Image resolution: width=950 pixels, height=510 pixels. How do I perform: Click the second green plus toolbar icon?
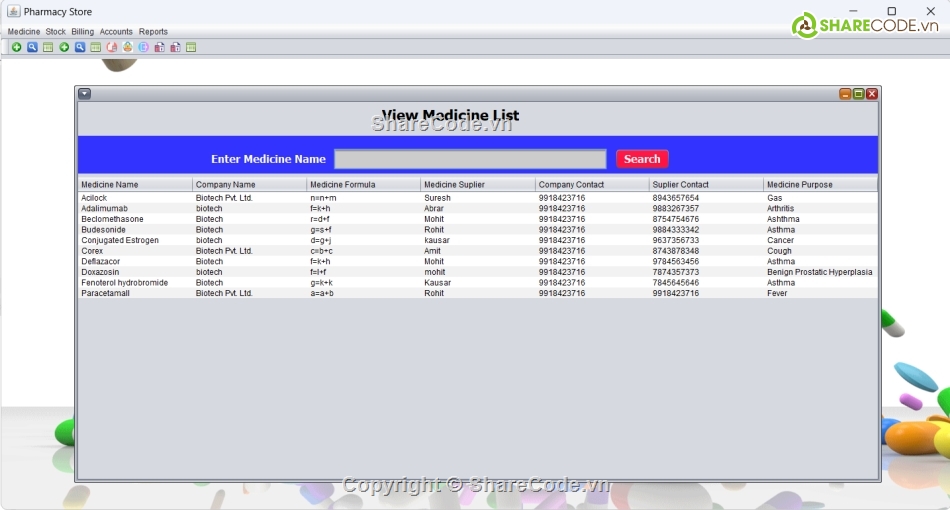tap(64, 47)
